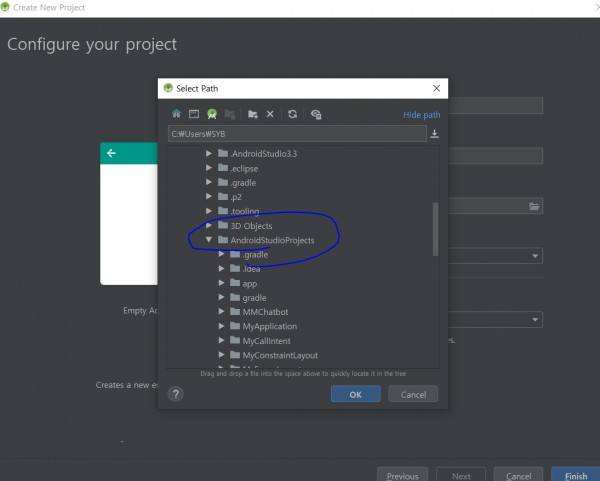600x481 pixels.
Task: Select the app folder row
Action: point(243,284)
